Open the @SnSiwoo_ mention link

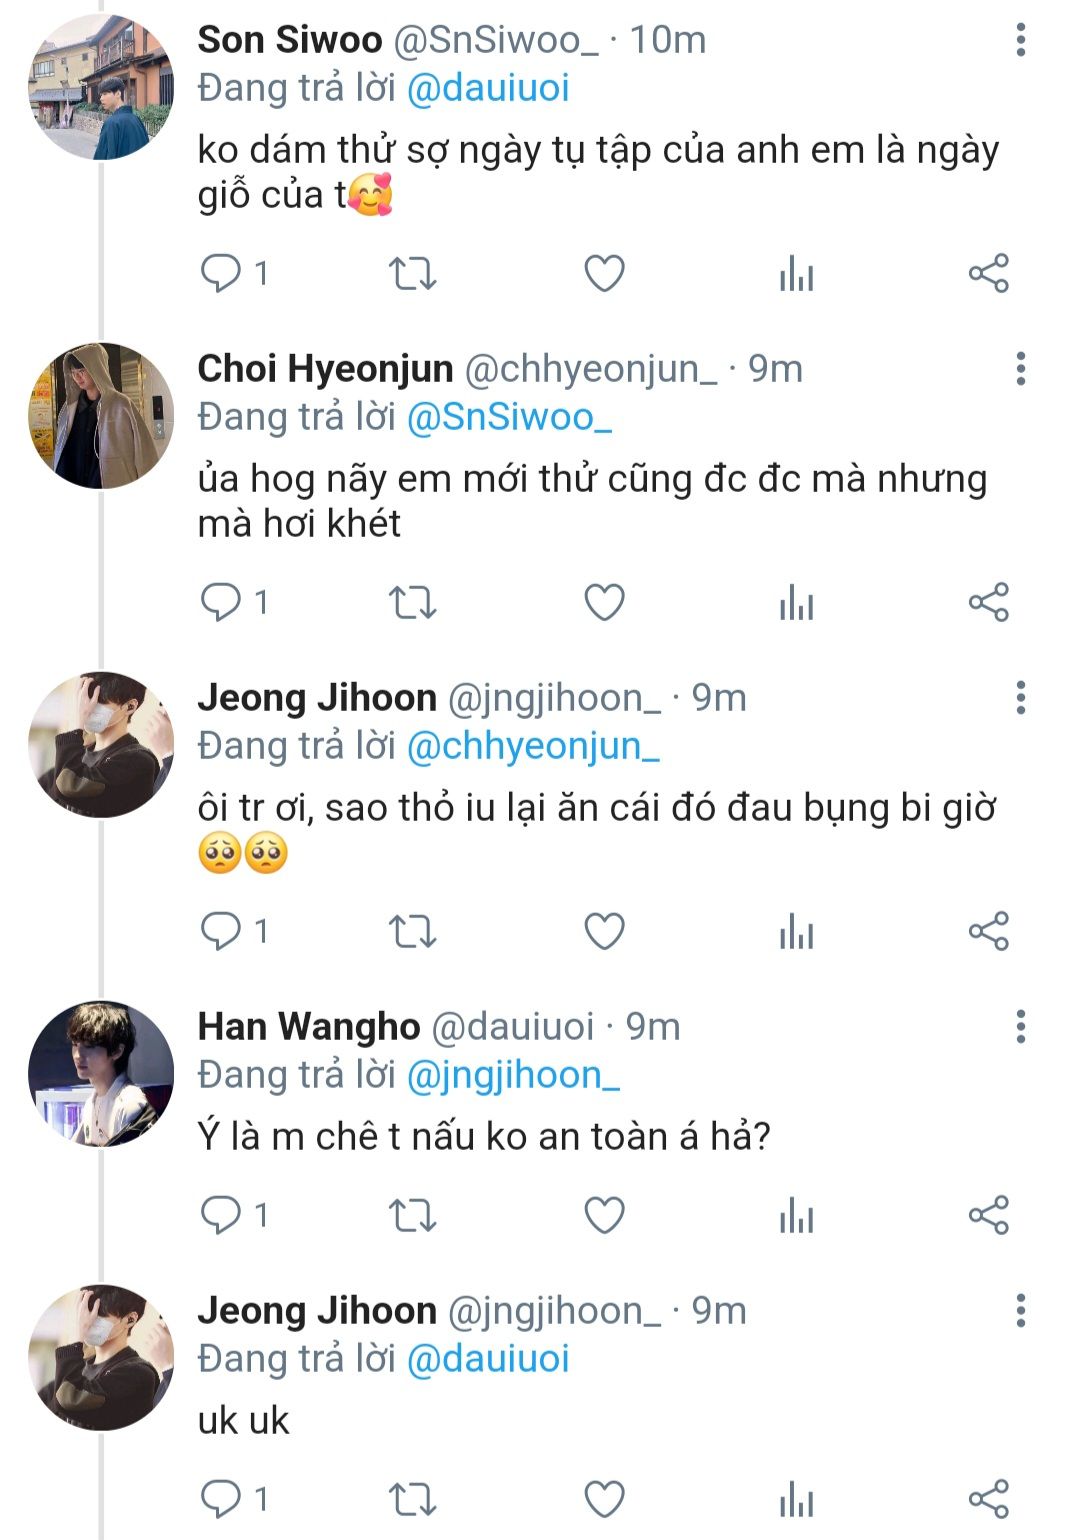[x=509, y=417]
